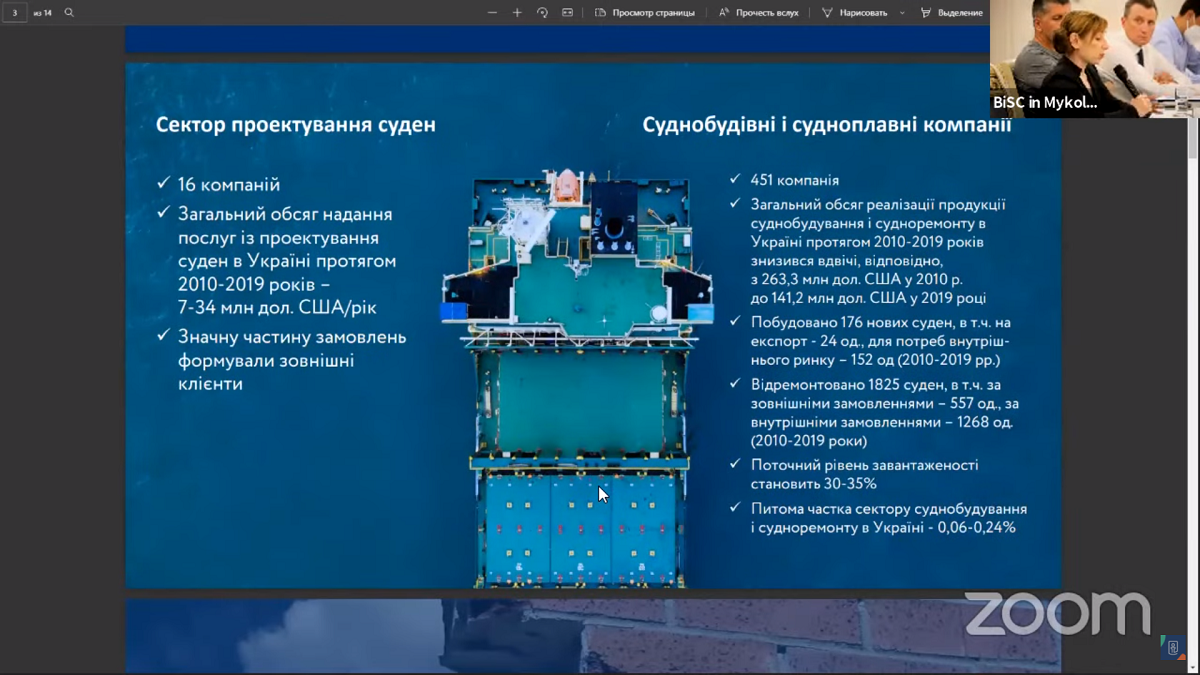Zoom out with the minus icon

(x=492, y=13)
